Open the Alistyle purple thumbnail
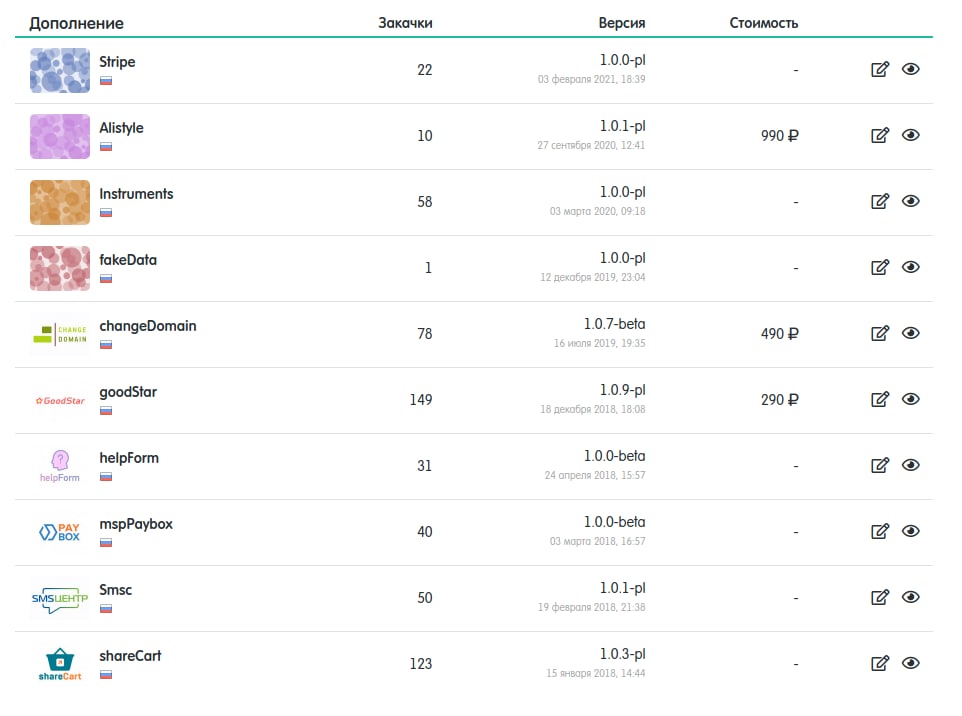 pyautogui.click(x=60, y=136)
